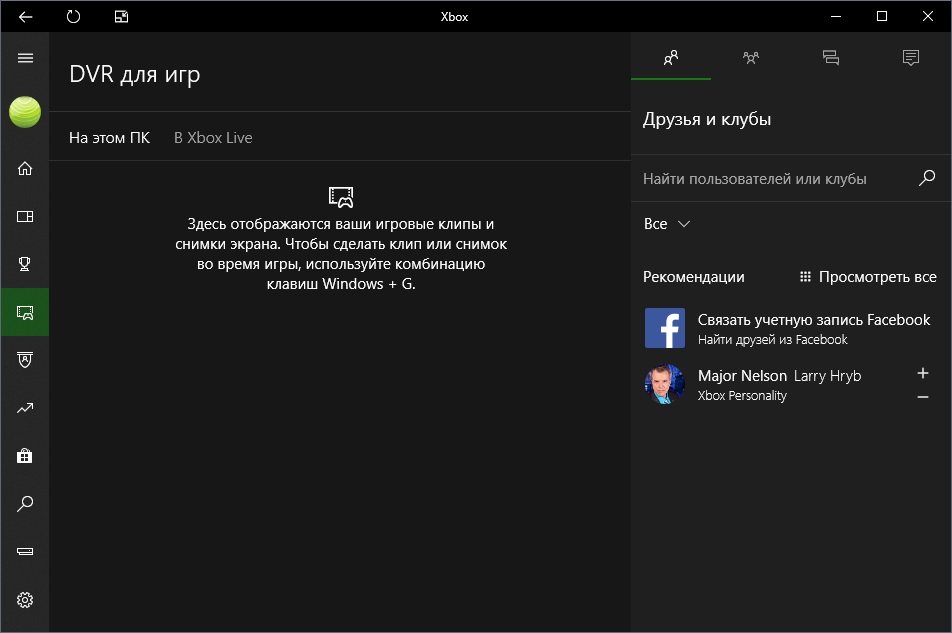Screen dimensions: 952x633
Task: Close the Xbox window
Action: tap(928, 16)
